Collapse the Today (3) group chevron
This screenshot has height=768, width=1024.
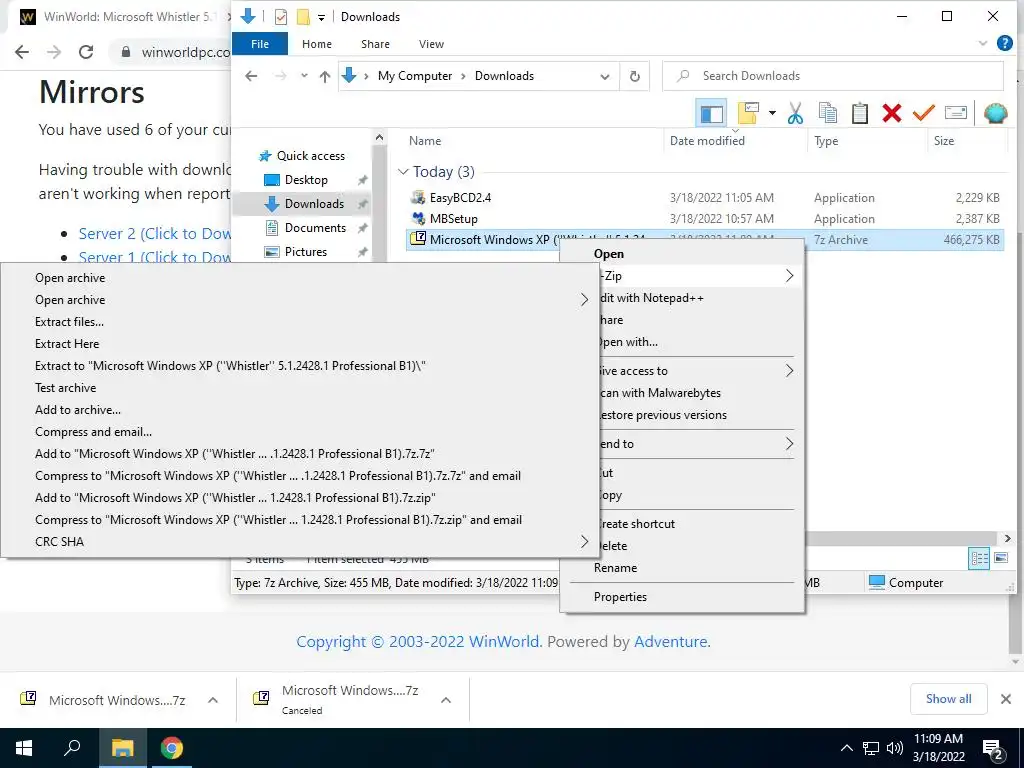point(403,172)
